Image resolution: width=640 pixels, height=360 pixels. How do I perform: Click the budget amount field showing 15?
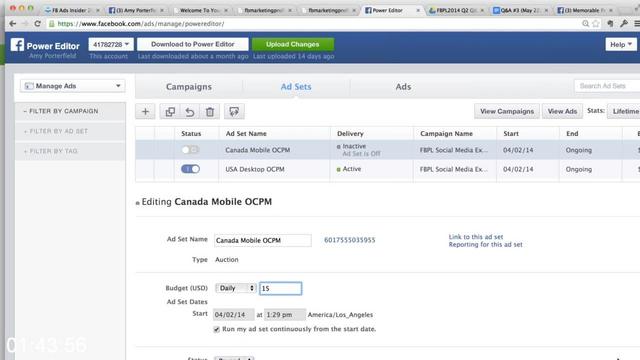[281, 288]
